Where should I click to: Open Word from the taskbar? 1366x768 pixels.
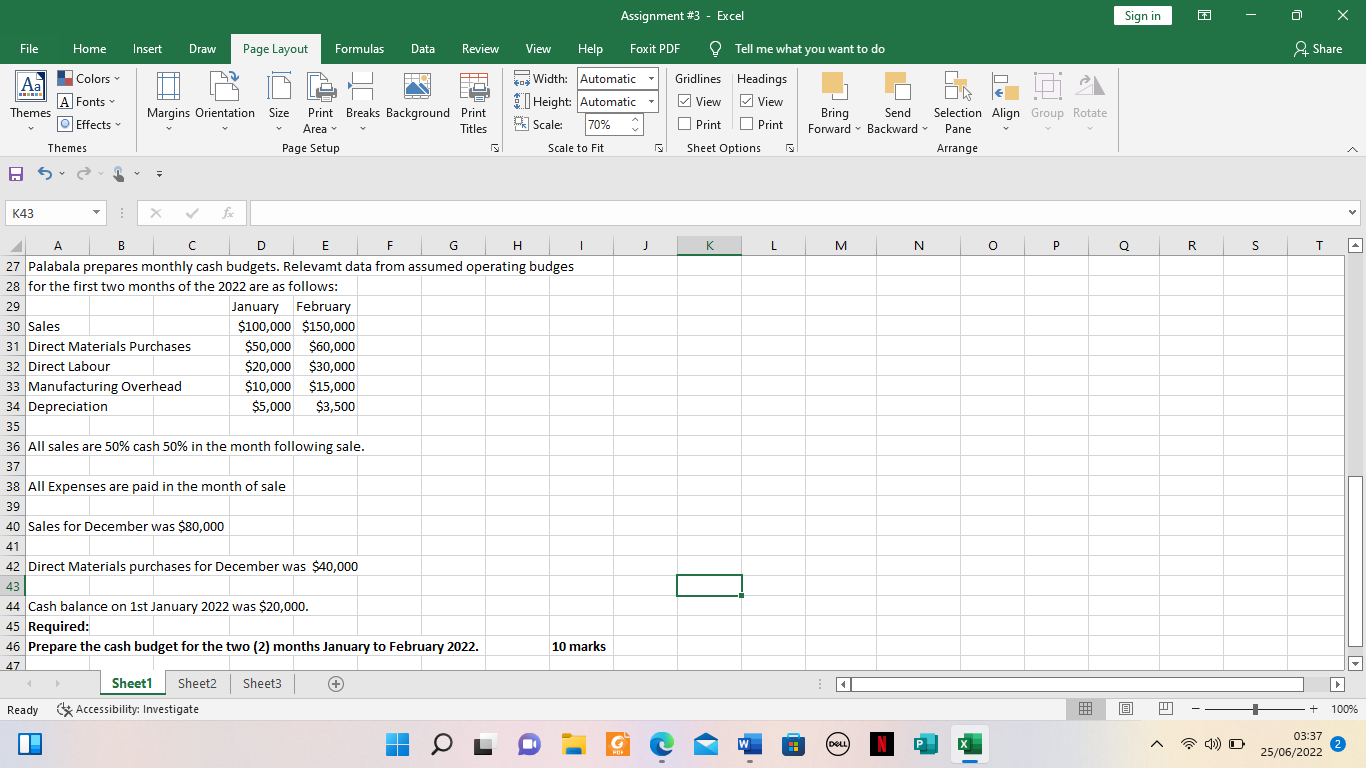tap(749, 744)
